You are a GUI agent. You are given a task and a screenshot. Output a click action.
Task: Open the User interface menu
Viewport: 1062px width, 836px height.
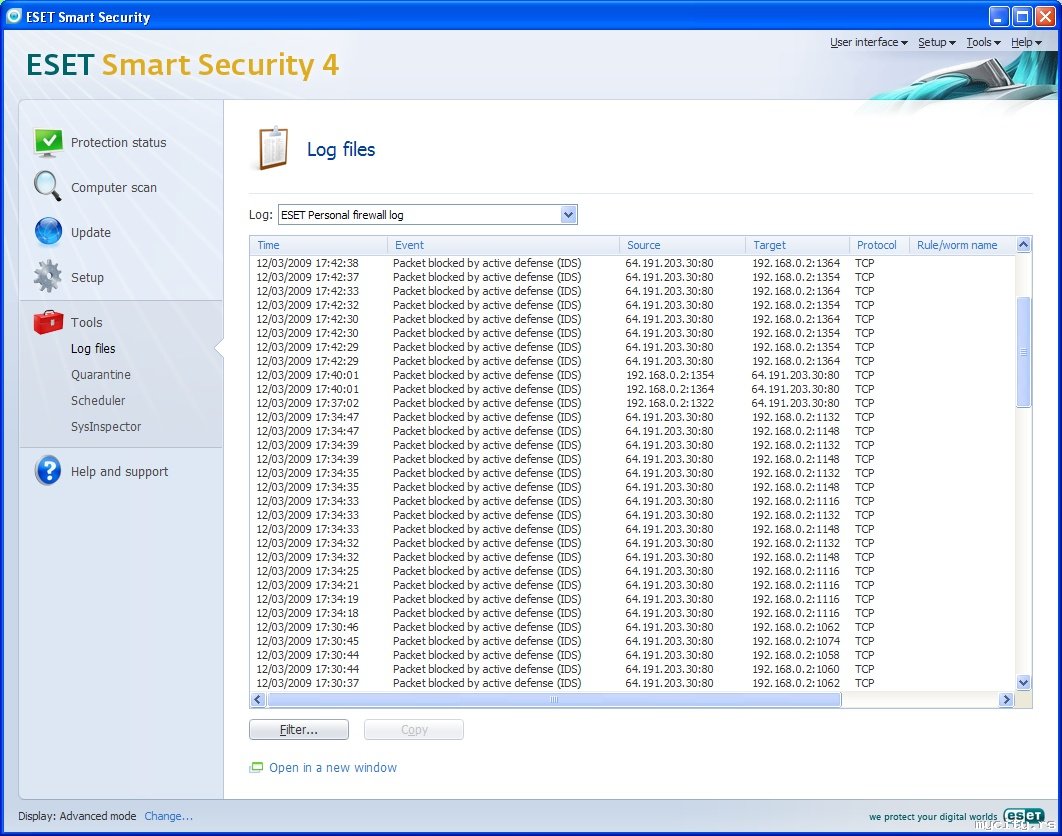point(868,42)
